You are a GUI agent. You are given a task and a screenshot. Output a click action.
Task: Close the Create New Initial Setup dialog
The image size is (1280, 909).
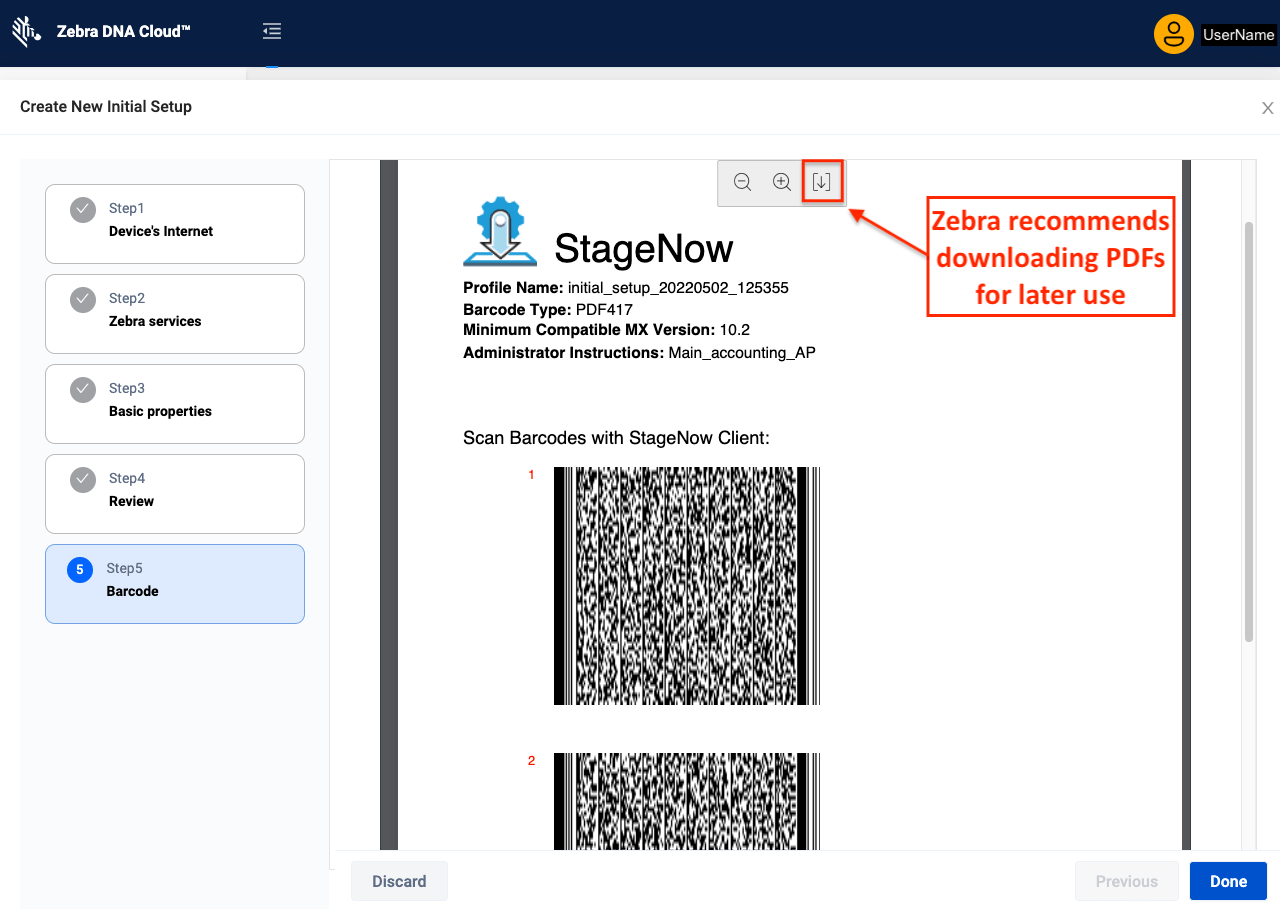tap(1267, 107)
